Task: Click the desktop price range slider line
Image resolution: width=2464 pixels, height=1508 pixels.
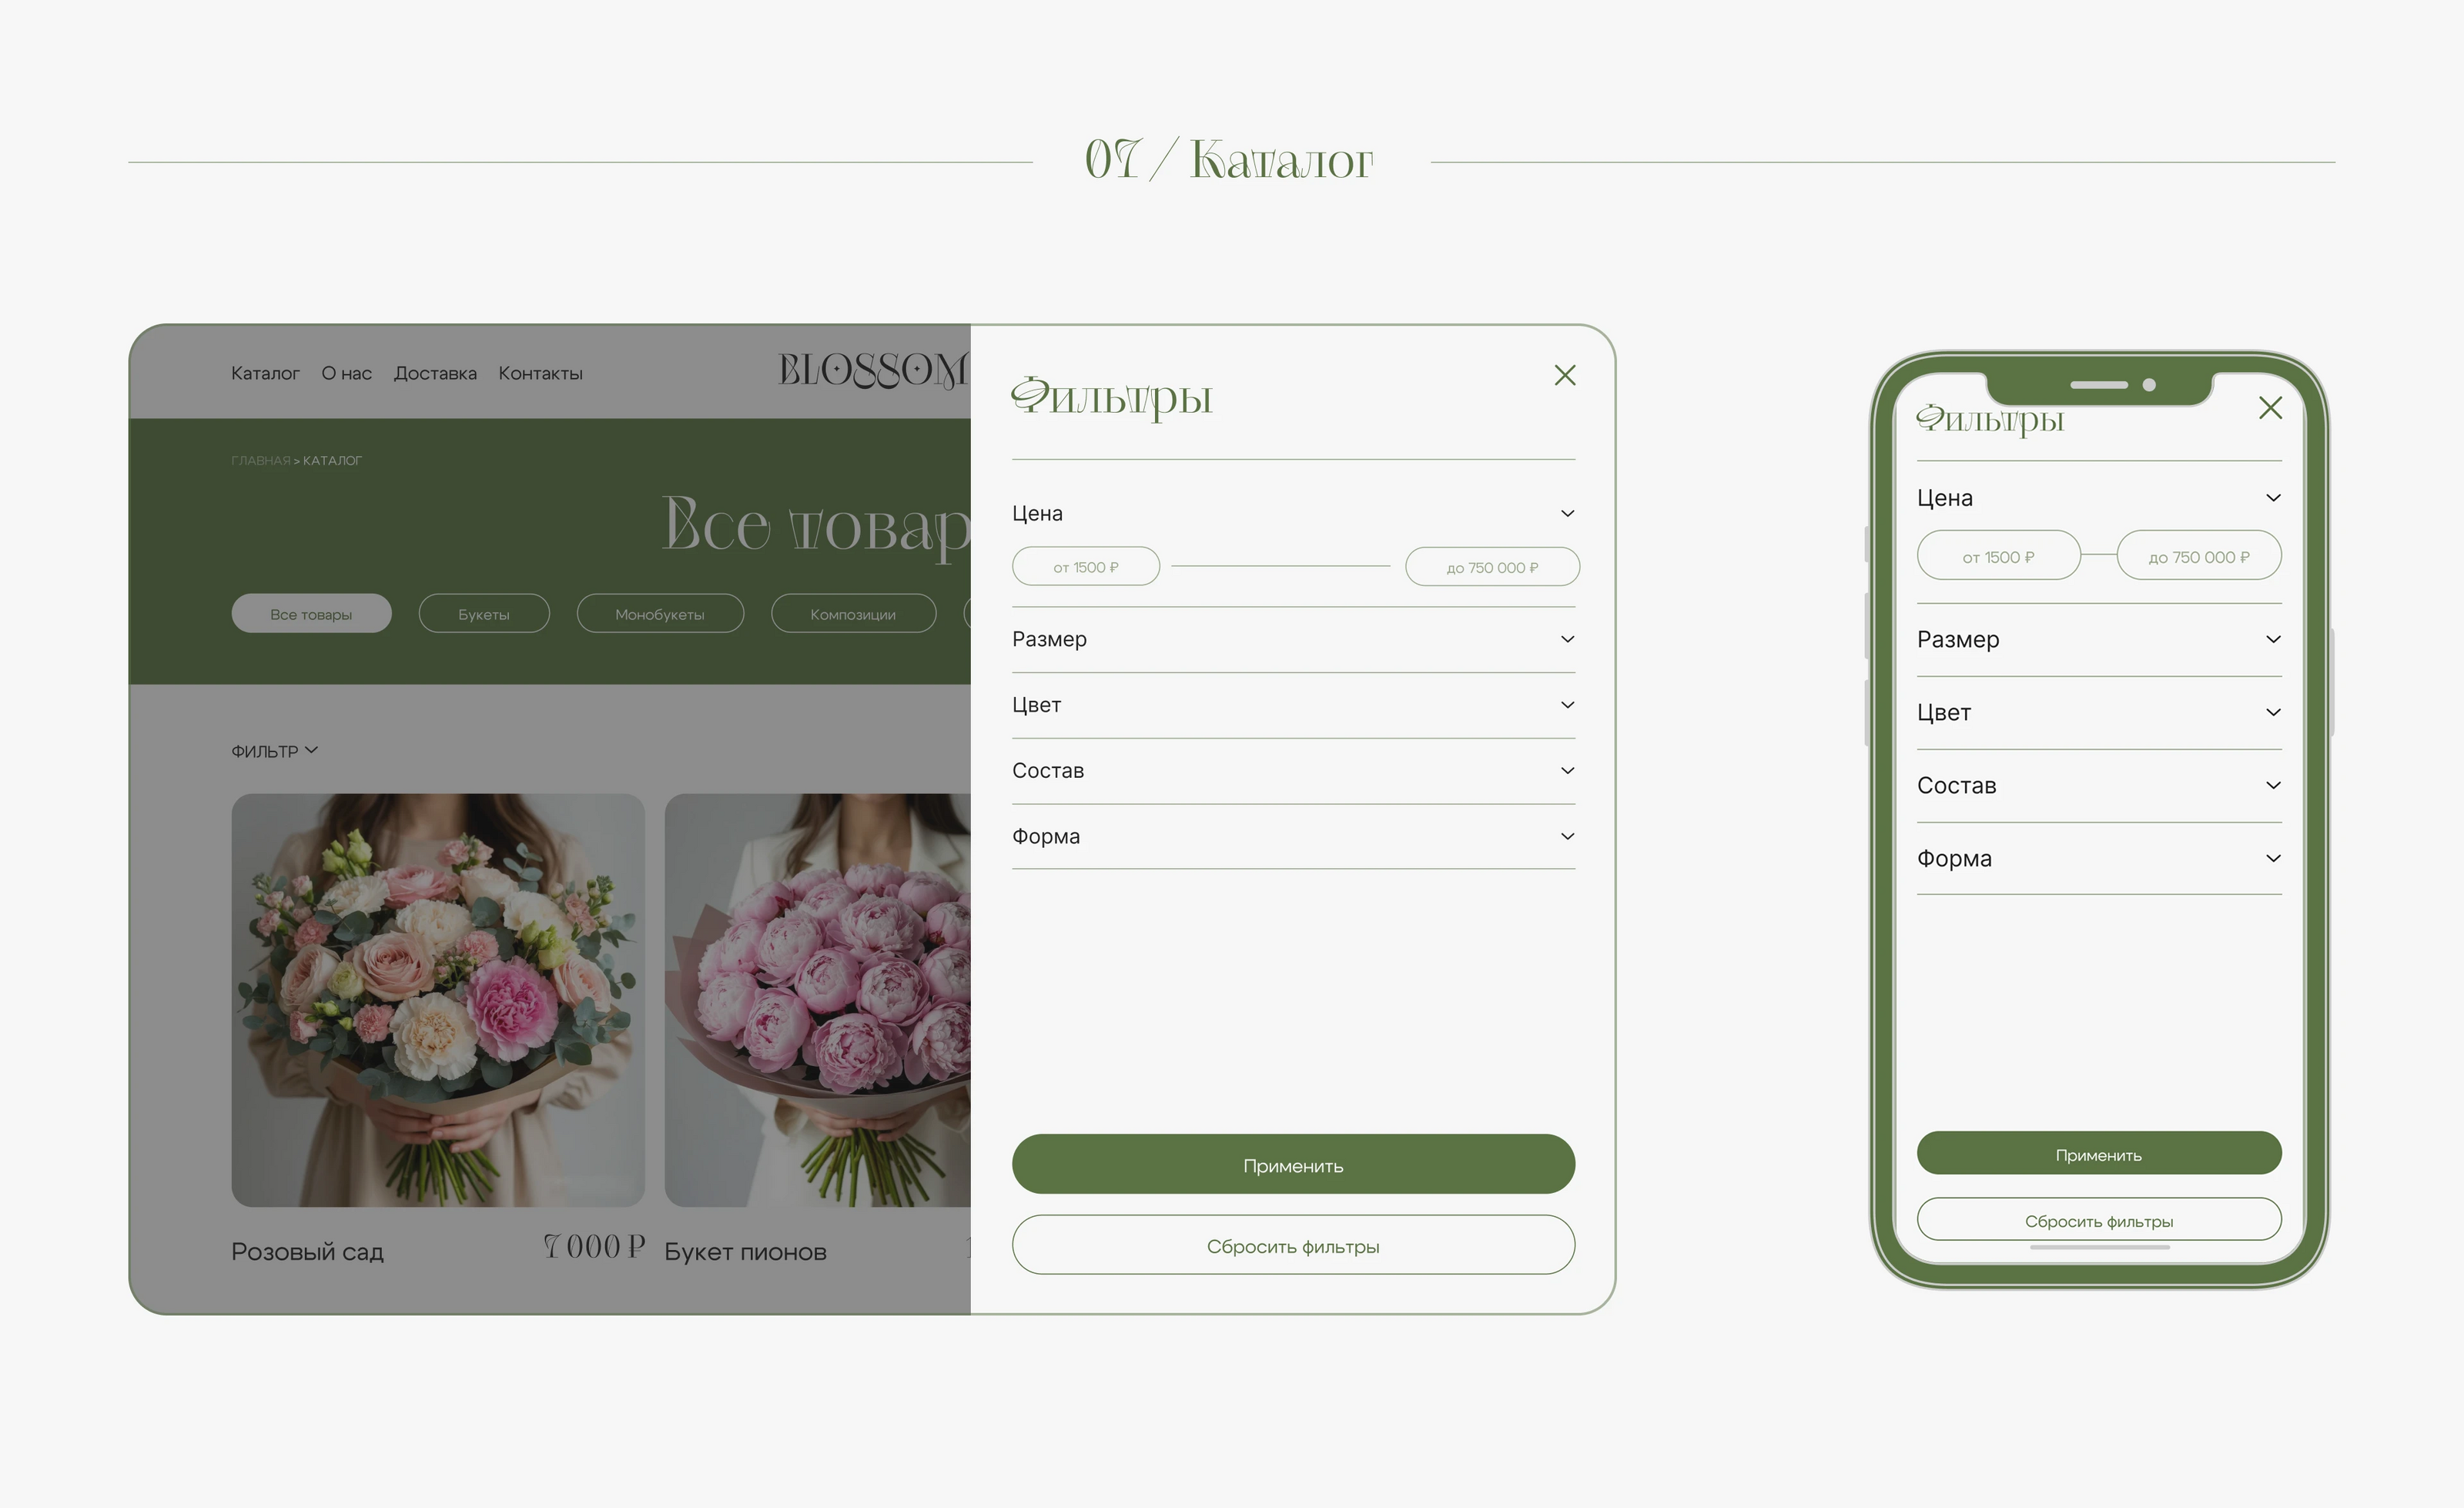Action: point(1281,566)
